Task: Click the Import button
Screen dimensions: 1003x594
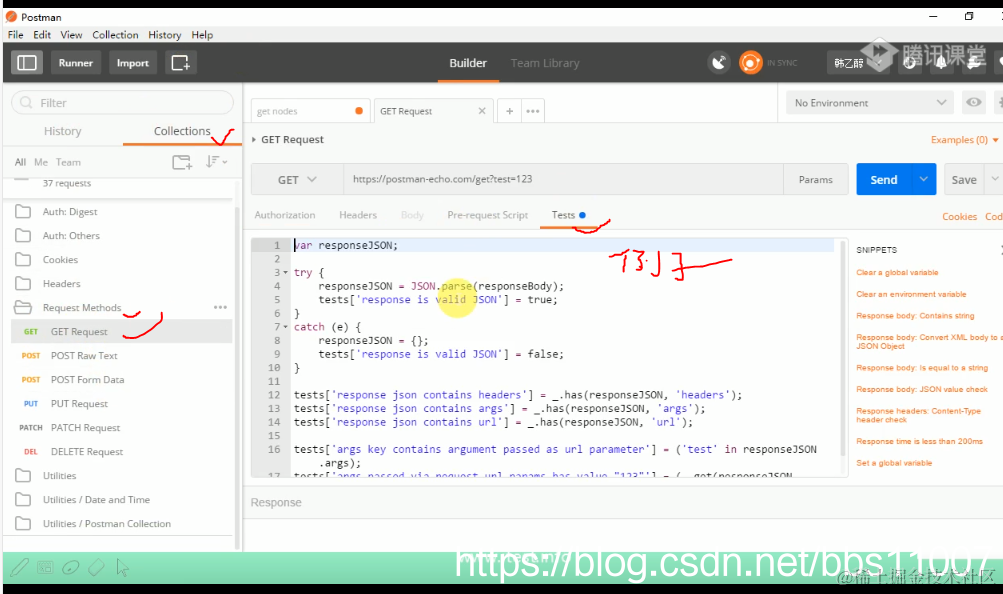Action: click(132, 63)
